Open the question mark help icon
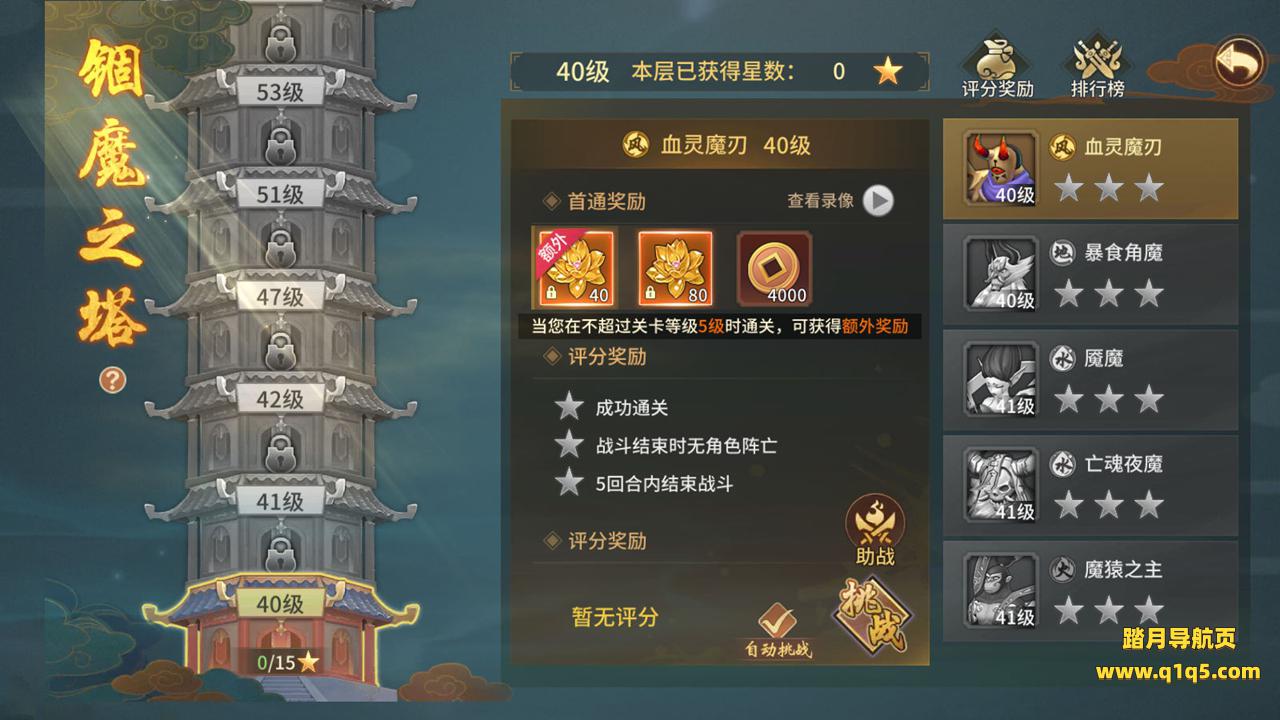The height and width of the screenshot is (720, 1280). [x=112, y=379]
